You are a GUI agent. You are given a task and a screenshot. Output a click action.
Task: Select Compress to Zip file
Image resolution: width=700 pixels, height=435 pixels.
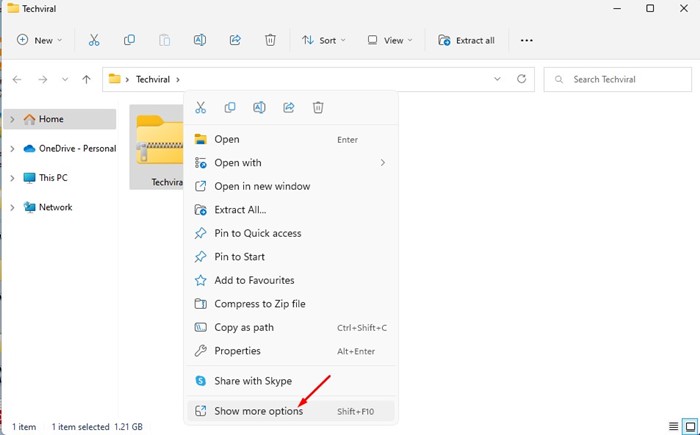[291, 304]
